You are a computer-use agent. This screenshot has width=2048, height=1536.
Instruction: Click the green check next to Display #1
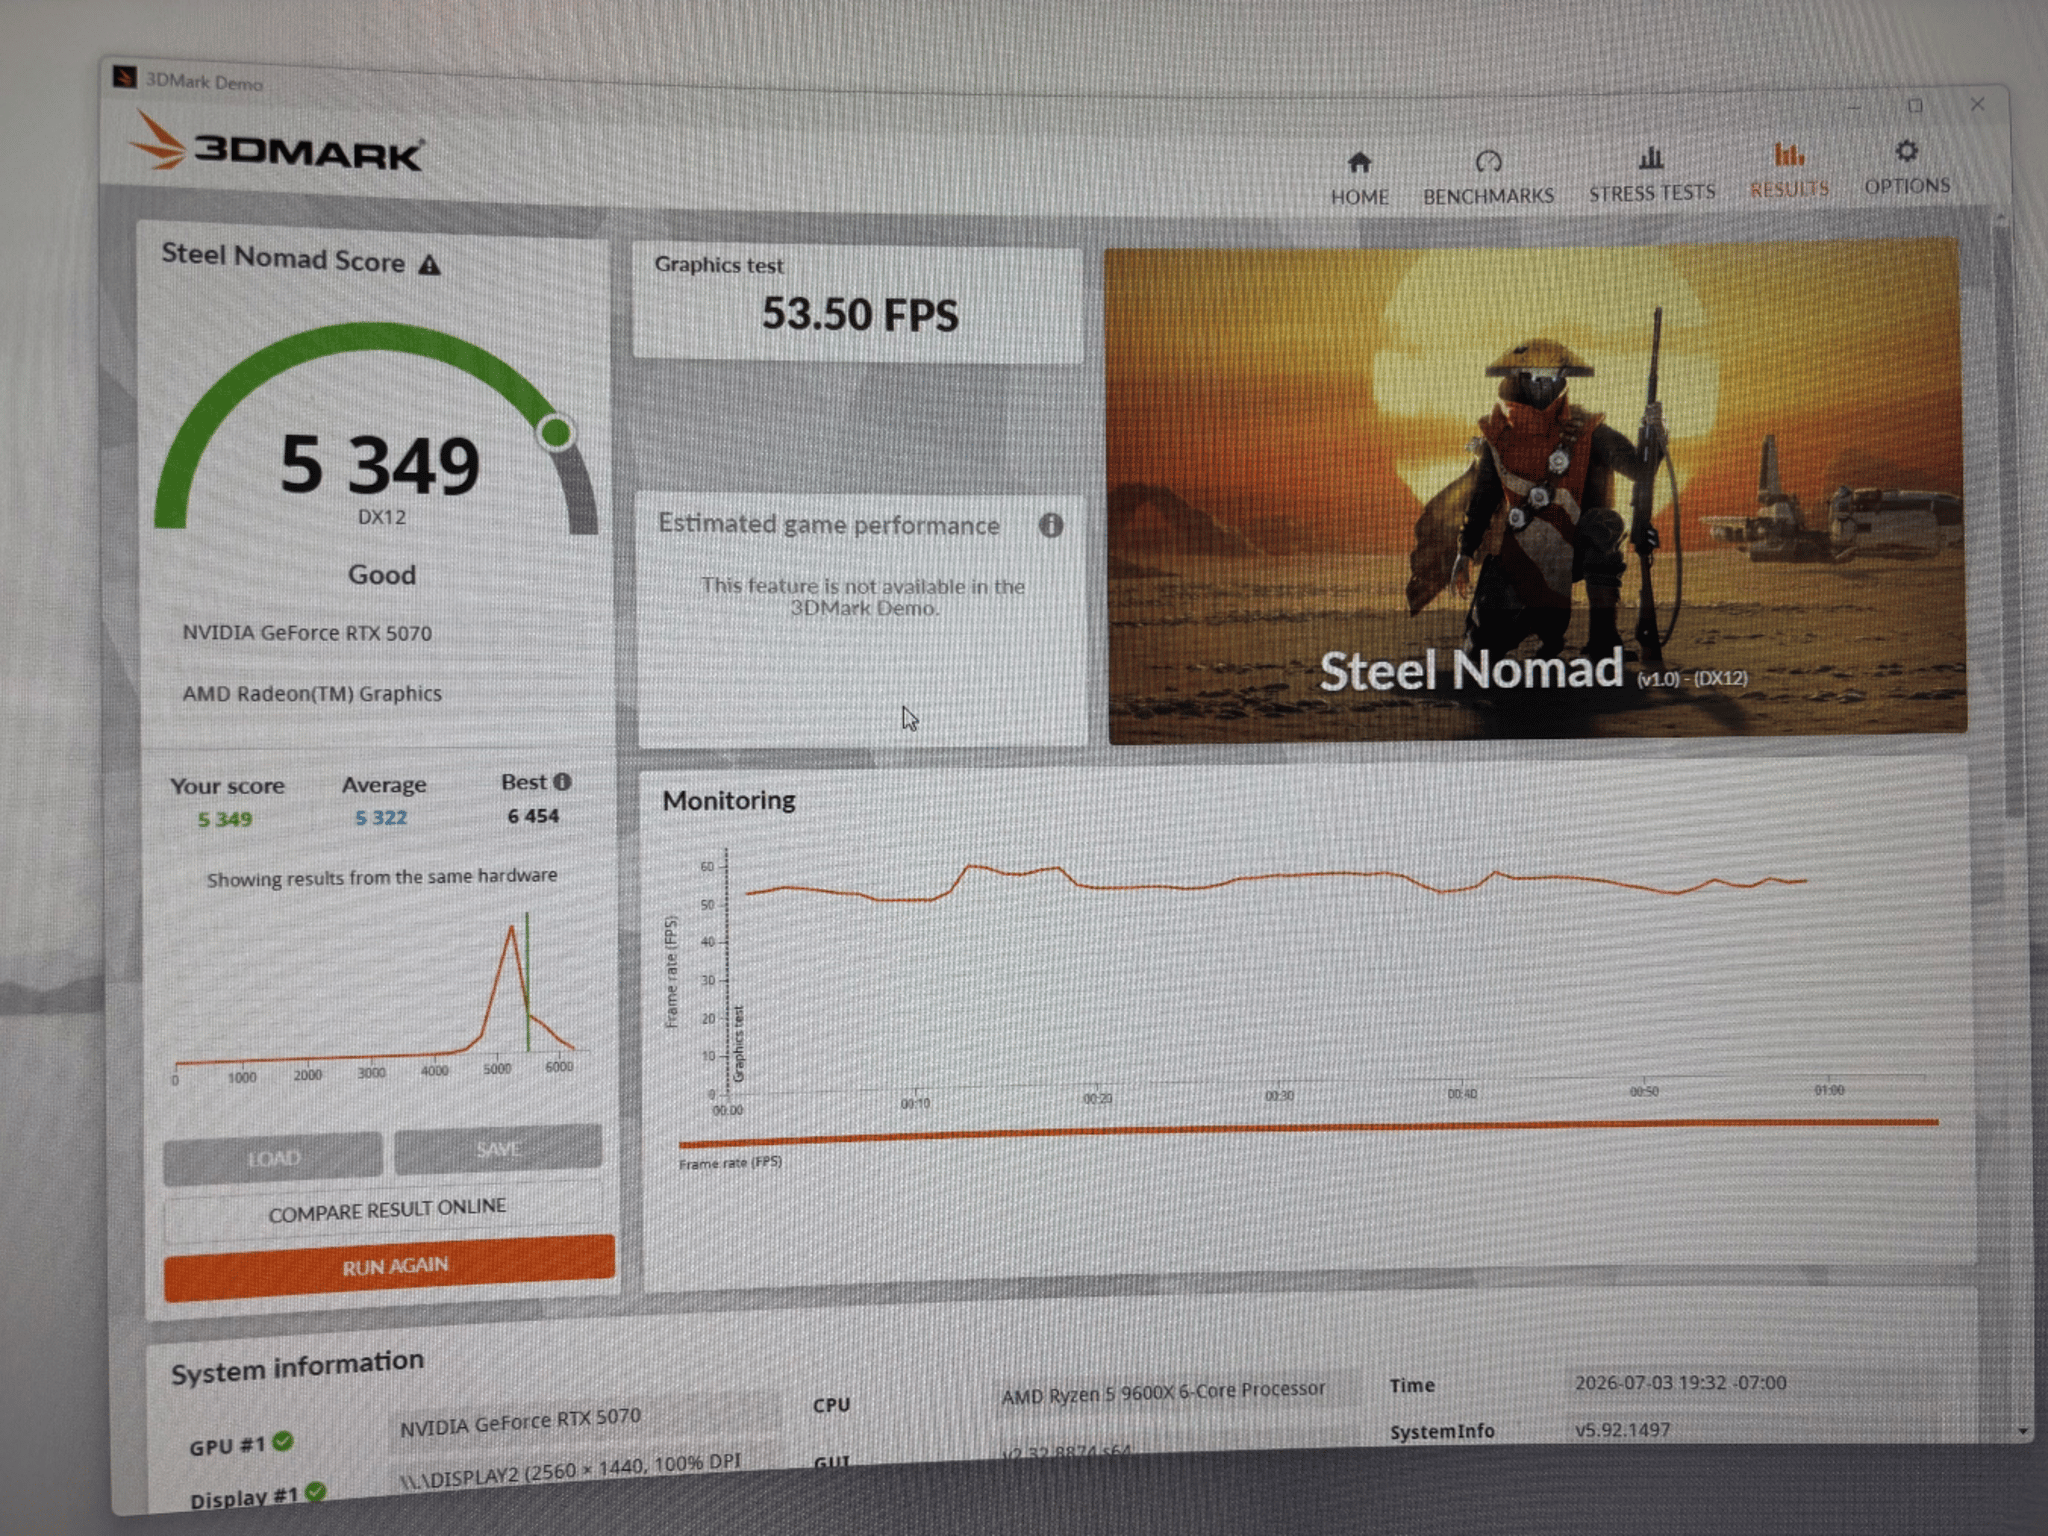pyautogui.click(x=316, y=1492)
